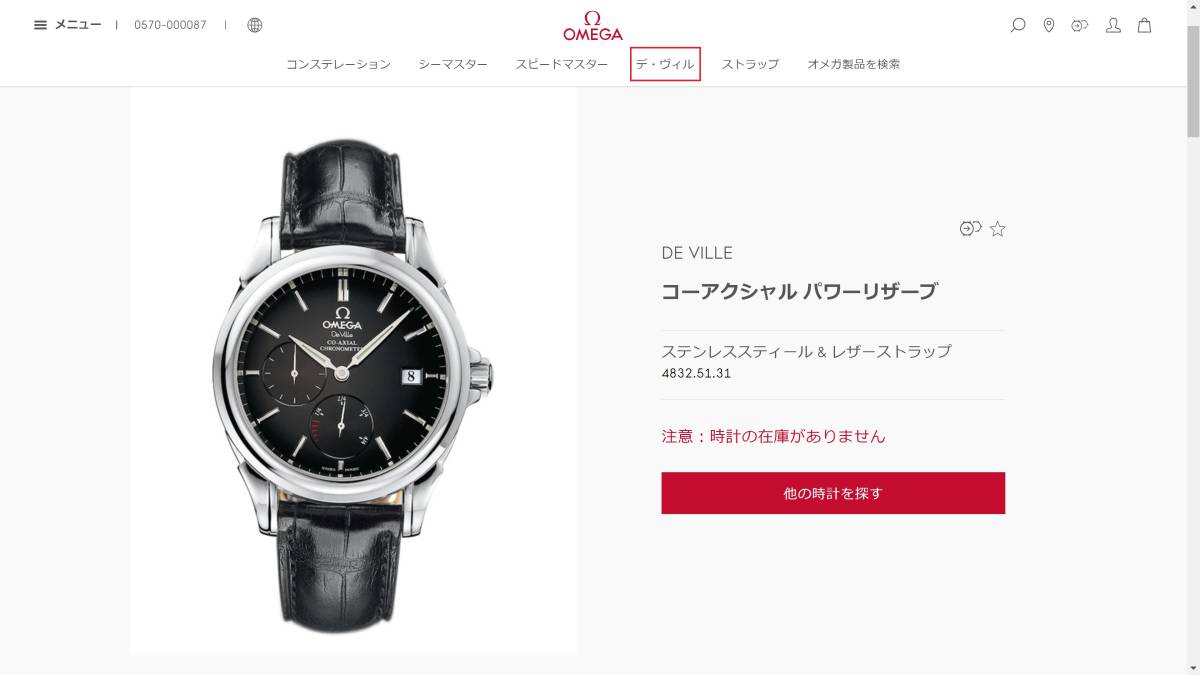Click the globe language selector icon
The width and height of the screenshot is (1200, 675).
pos(255,25)
